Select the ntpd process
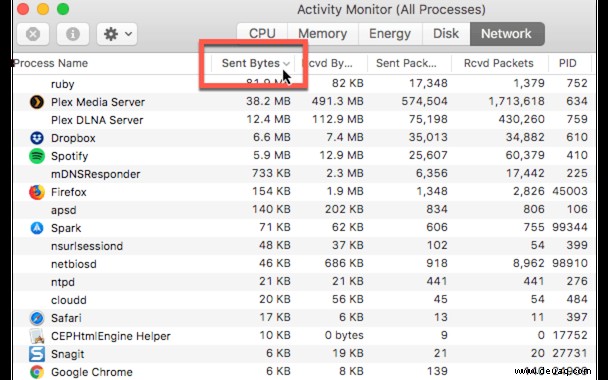 62,282
